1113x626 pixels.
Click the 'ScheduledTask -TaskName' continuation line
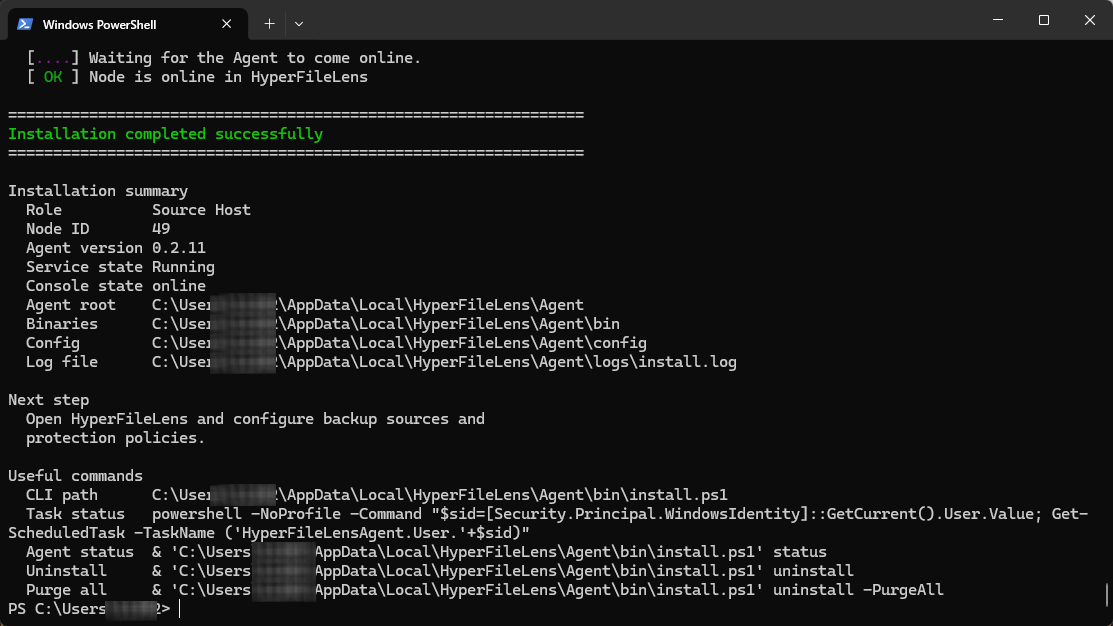269,533
